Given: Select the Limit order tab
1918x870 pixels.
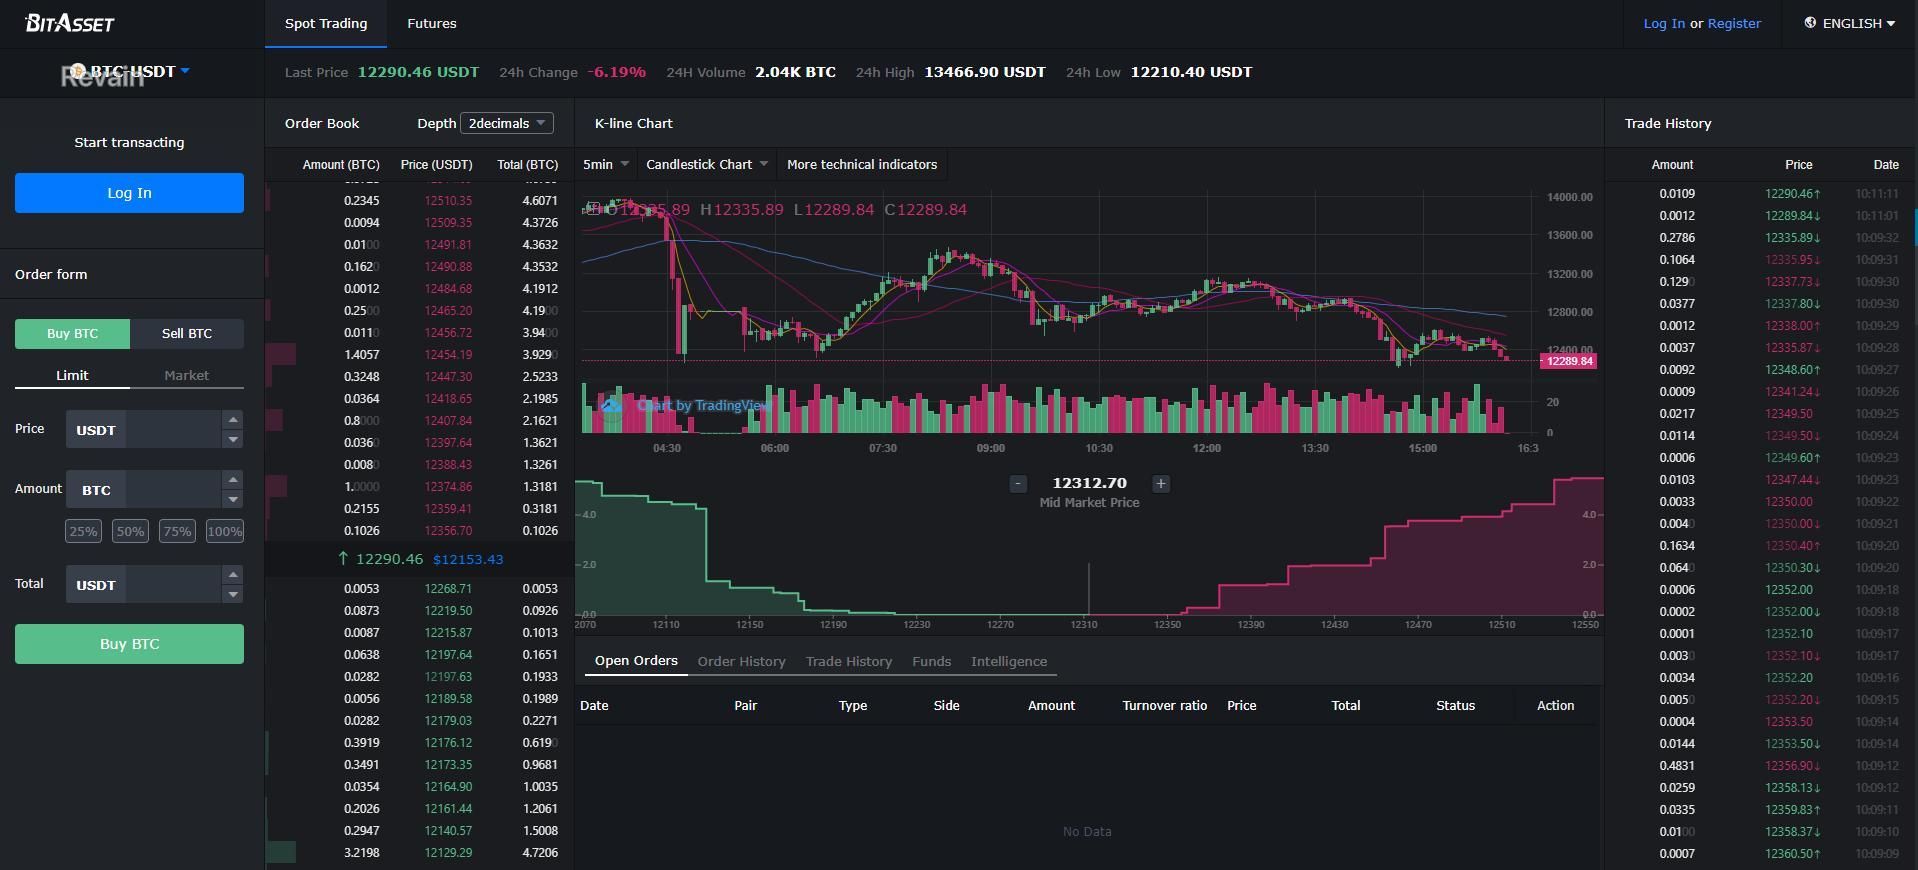Looking at the screenshot, I should pyautogui.click(x=72, y=376).
